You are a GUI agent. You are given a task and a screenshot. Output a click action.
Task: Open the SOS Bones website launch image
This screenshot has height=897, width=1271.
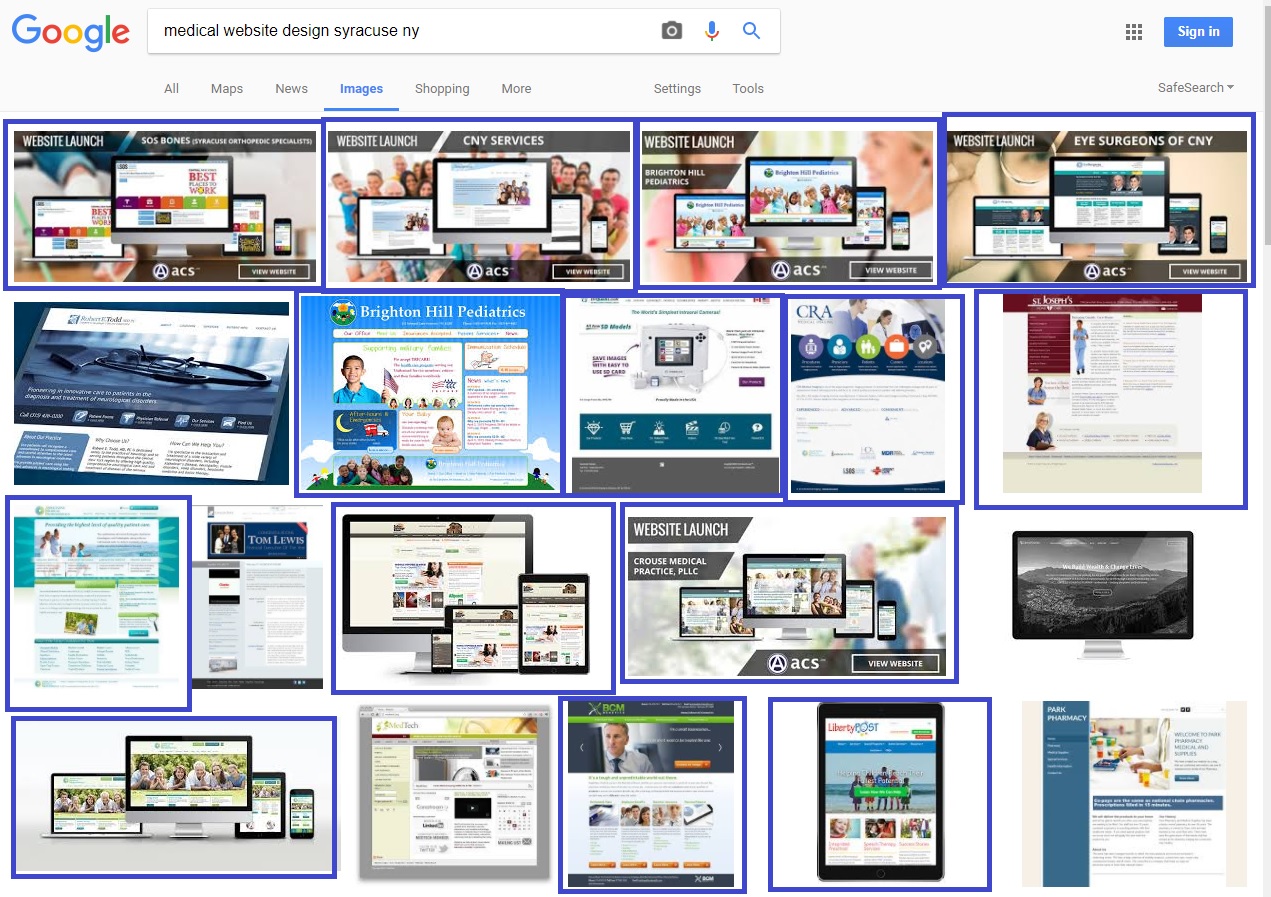pos(163,205)
